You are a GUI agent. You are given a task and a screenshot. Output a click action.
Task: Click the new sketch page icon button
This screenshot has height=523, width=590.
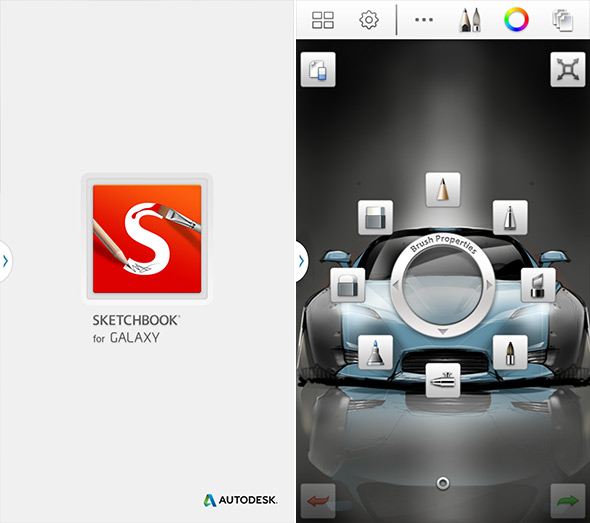tap(318, 70)
